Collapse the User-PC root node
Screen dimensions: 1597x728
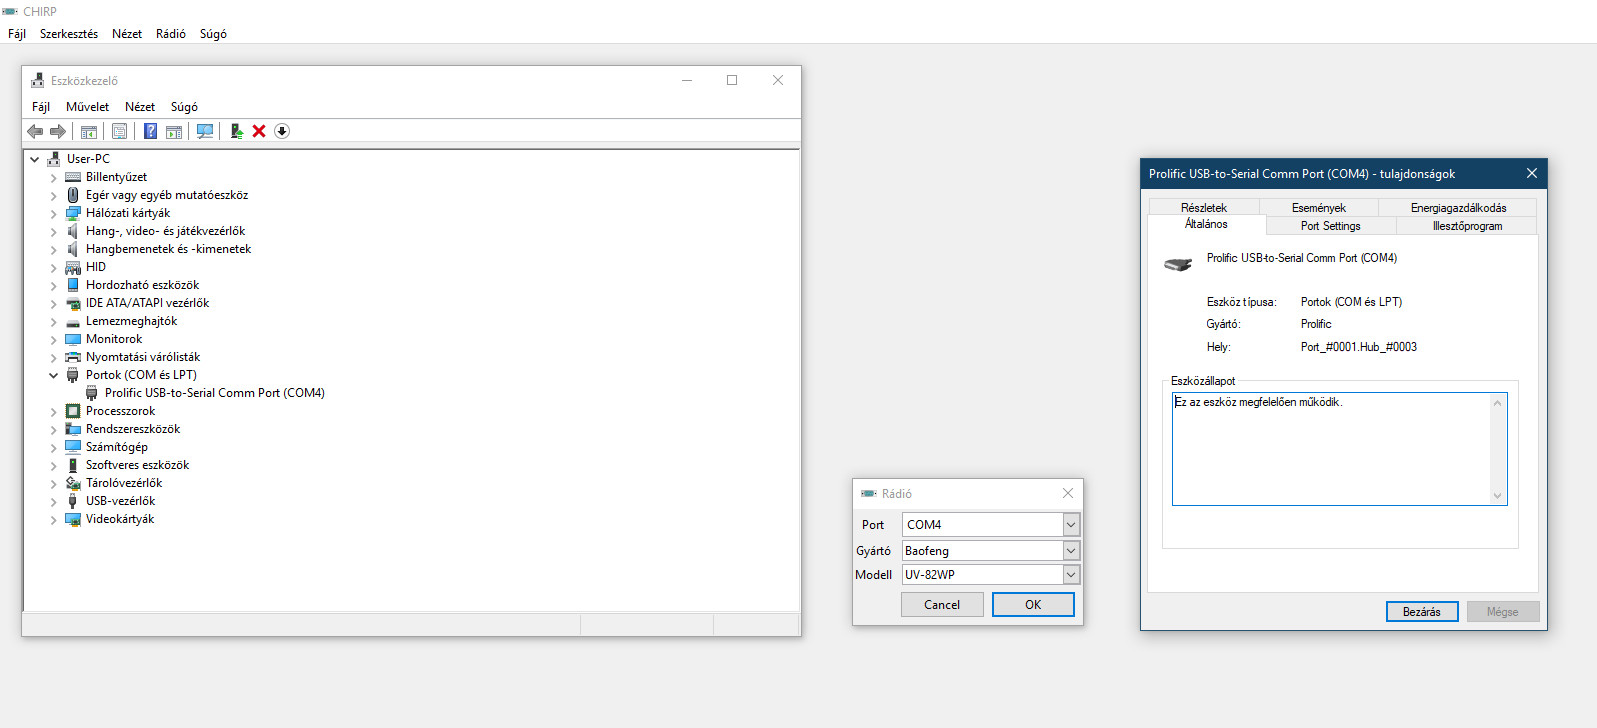(35, 159)
